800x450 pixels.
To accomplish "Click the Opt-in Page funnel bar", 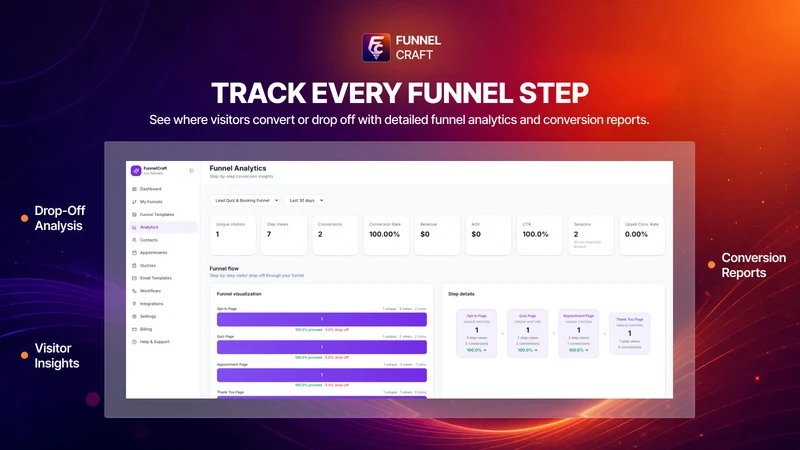I will click(x=322, y=319).
